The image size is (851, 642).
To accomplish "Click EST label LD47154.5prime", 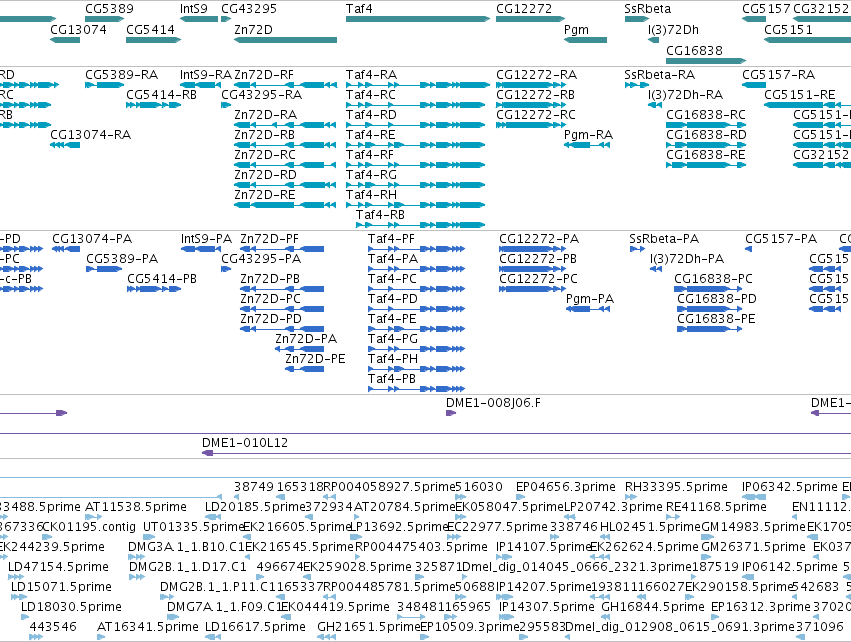I will click(x=58, y=567).
